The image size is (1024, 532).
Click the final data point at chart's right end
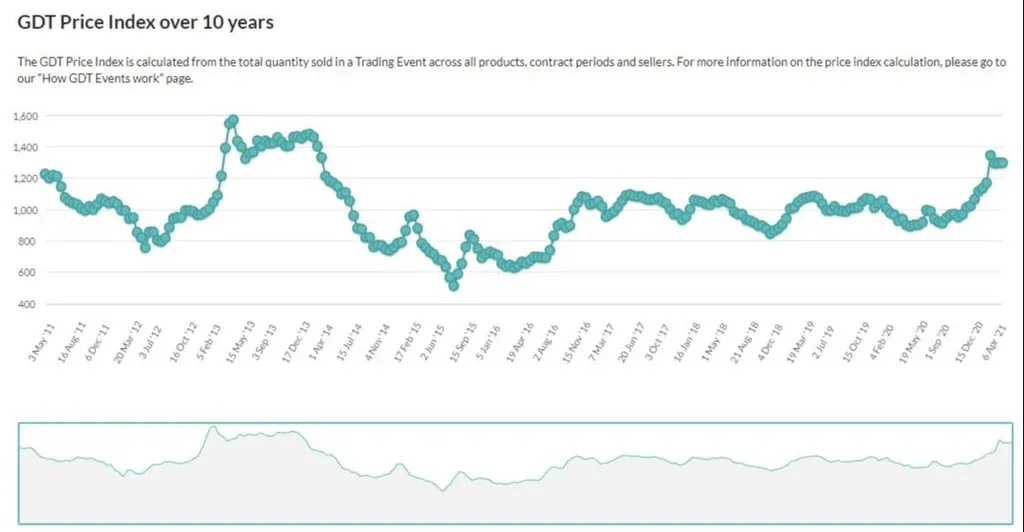click(x=1003, y=163)
